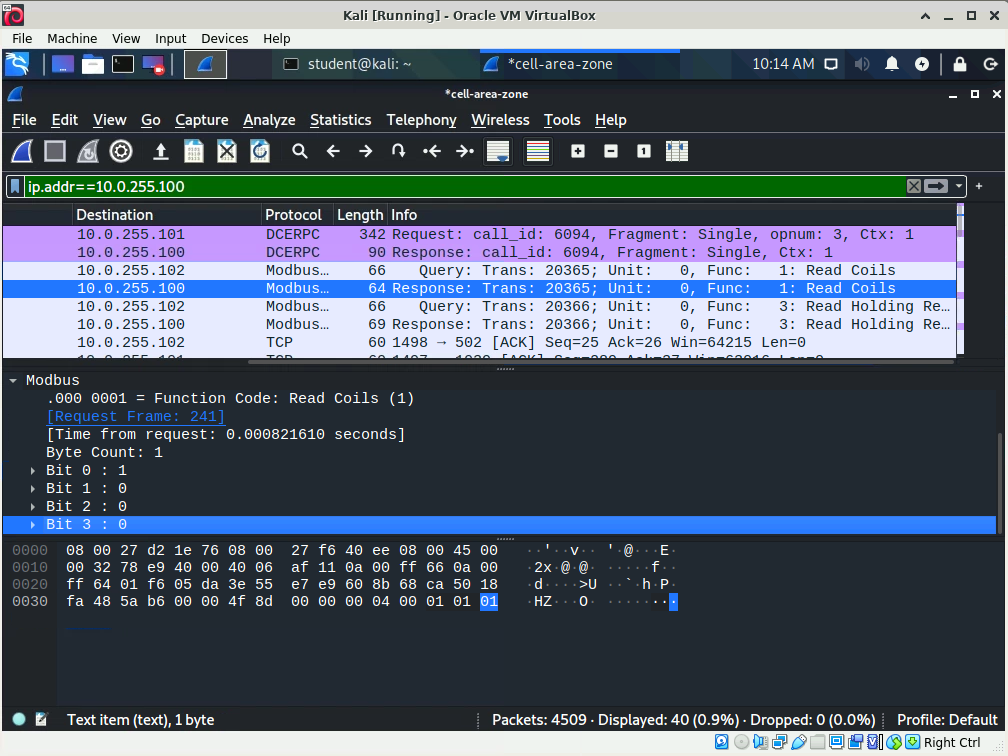Open a capture file
Viewport: 1008px width, 756px height.
[x=161, y=152]
